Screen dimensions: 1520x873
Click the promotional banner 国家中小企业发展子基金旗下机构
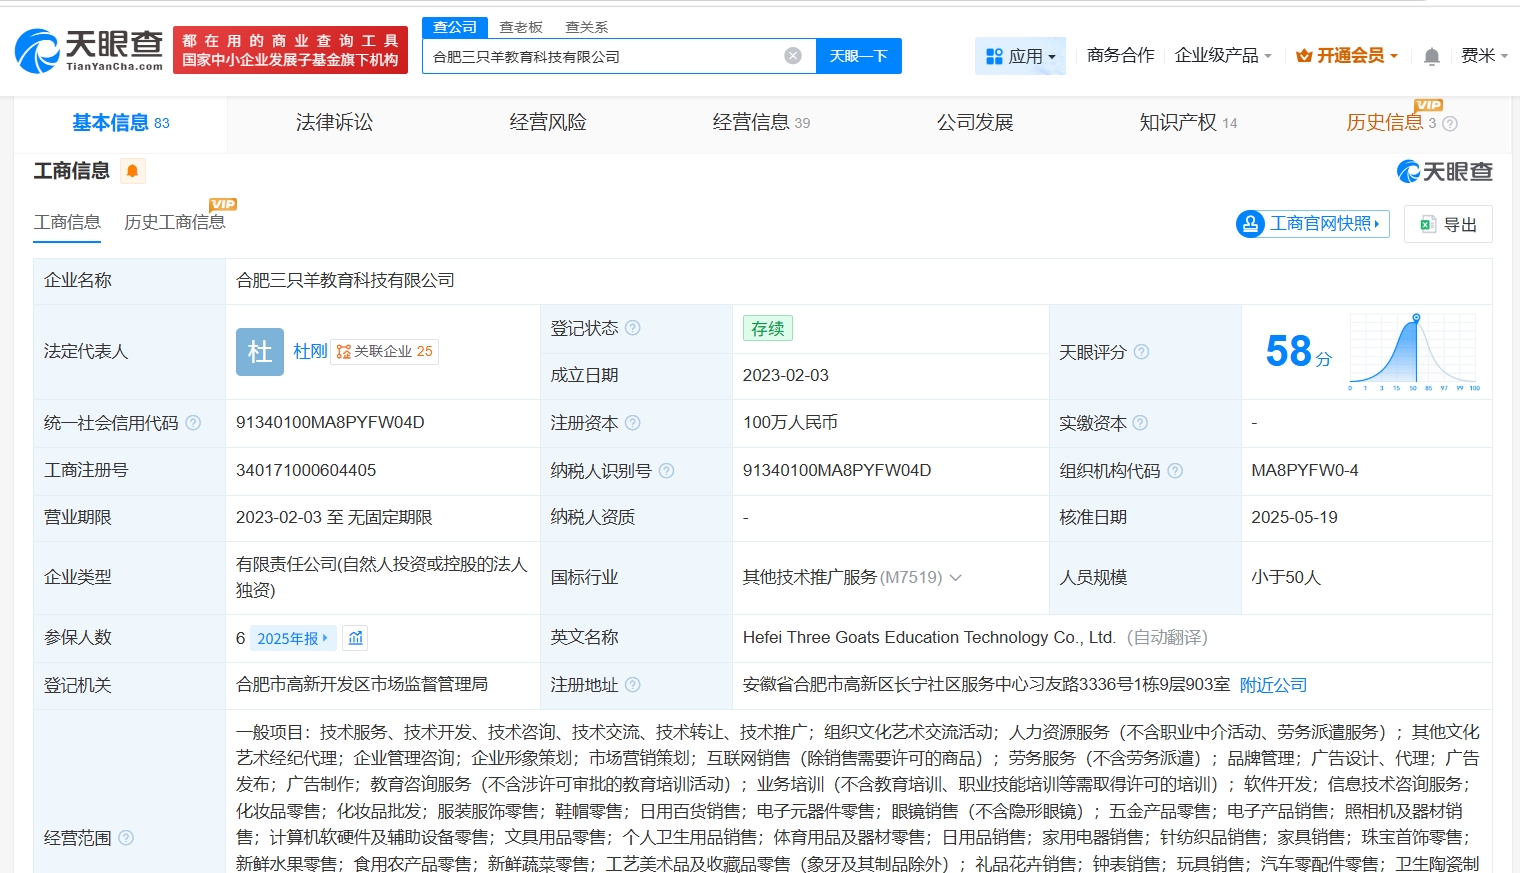(290, 50)
